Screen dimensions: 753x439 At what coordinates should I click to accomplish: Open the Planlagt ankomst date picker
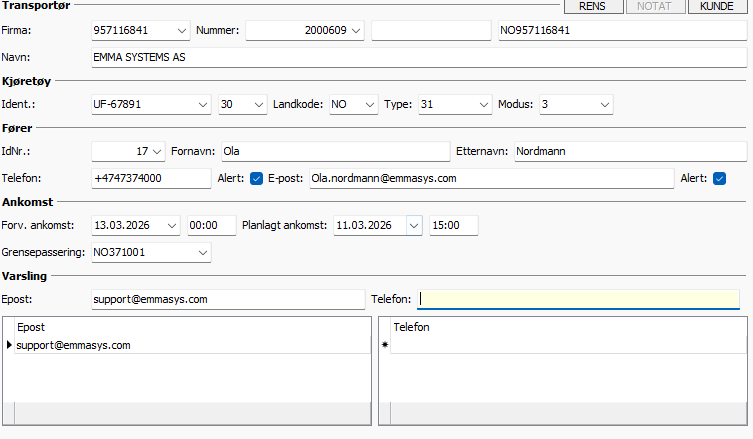pos(414,226)
